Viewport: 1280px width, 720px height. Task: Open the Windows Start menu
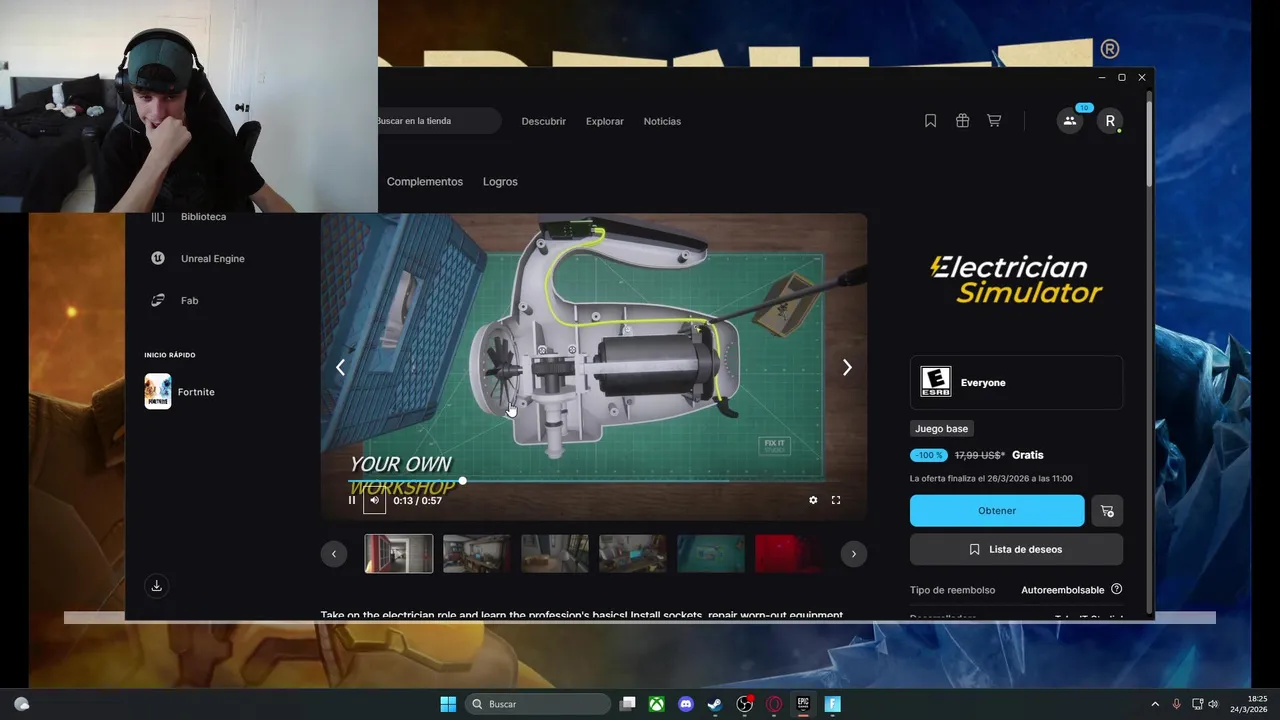[448, 704]
